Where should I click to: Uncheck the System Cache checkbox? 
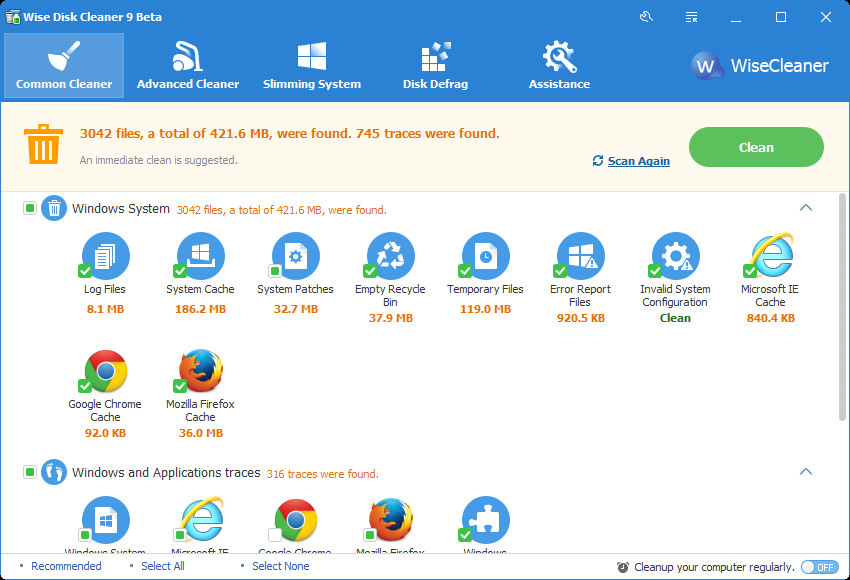tap(179, 270)
